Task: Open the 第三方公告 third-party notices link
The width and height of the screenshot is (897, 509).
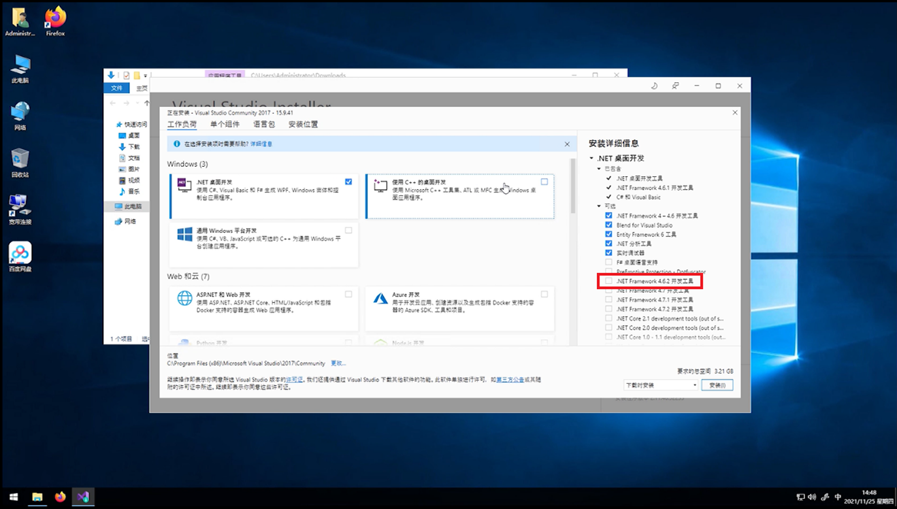Action: [510, 379]
